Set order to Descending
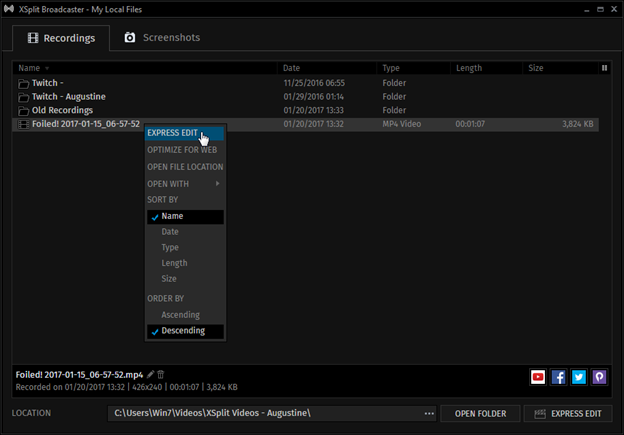 click(185, 331)
